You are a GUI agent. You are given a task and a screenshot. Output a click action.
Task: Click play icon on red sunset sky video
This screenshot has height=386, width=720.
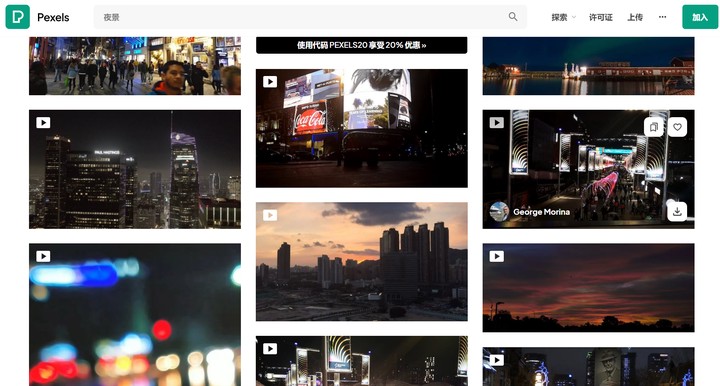coord(496,256)
